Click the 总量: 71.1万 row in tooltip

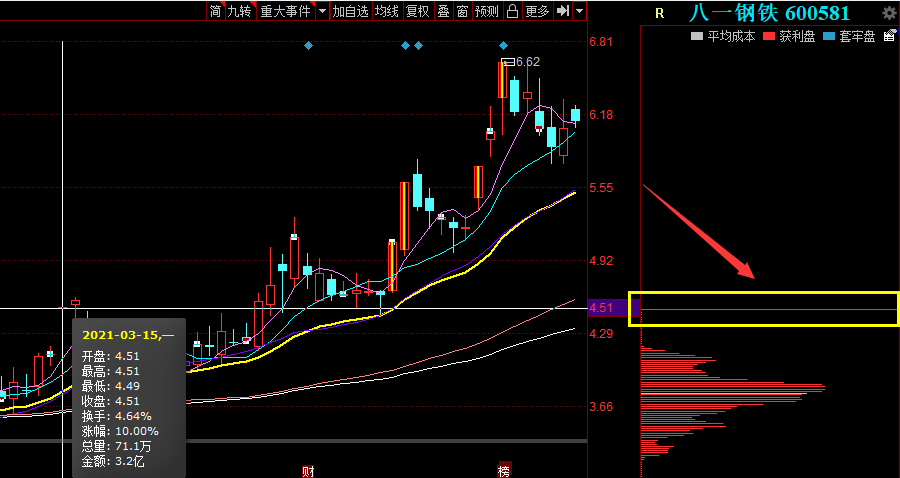[117, 446]
